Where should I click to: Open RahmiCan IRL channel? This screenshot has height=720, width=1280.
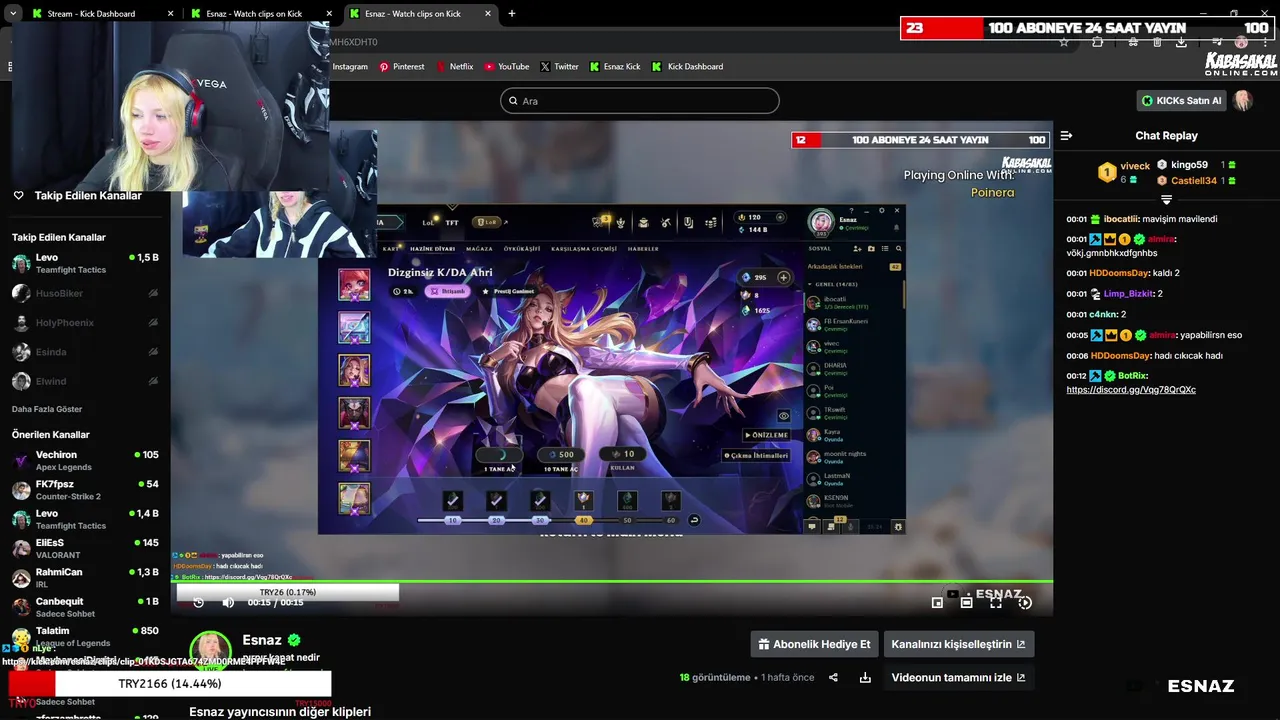click(85, 577)
